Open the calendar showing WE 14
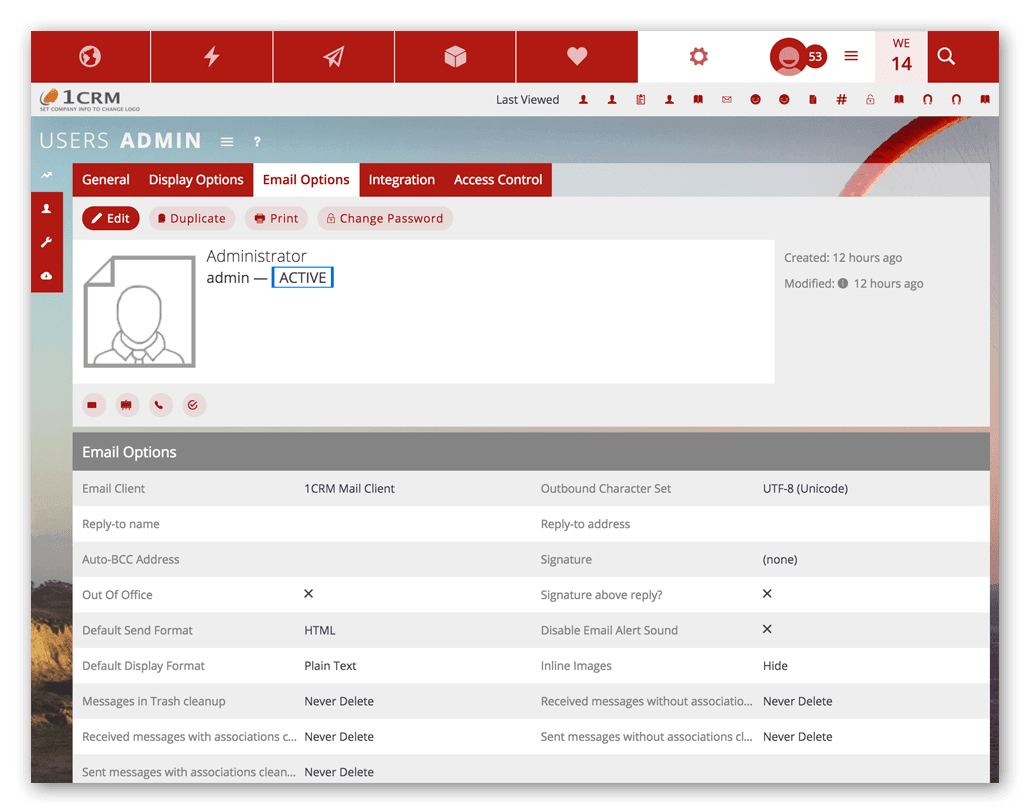Viewport: 1030px width, 812px height. pyautogui.click(x=901, y=57)
